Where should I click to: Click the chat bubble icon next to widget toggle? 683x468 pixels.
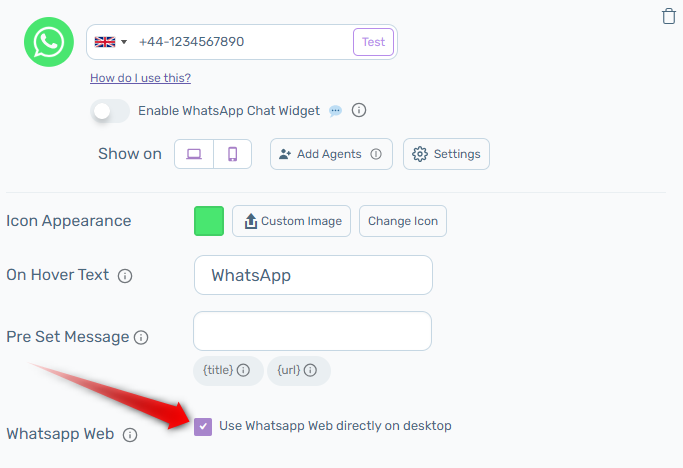(336, 111)
